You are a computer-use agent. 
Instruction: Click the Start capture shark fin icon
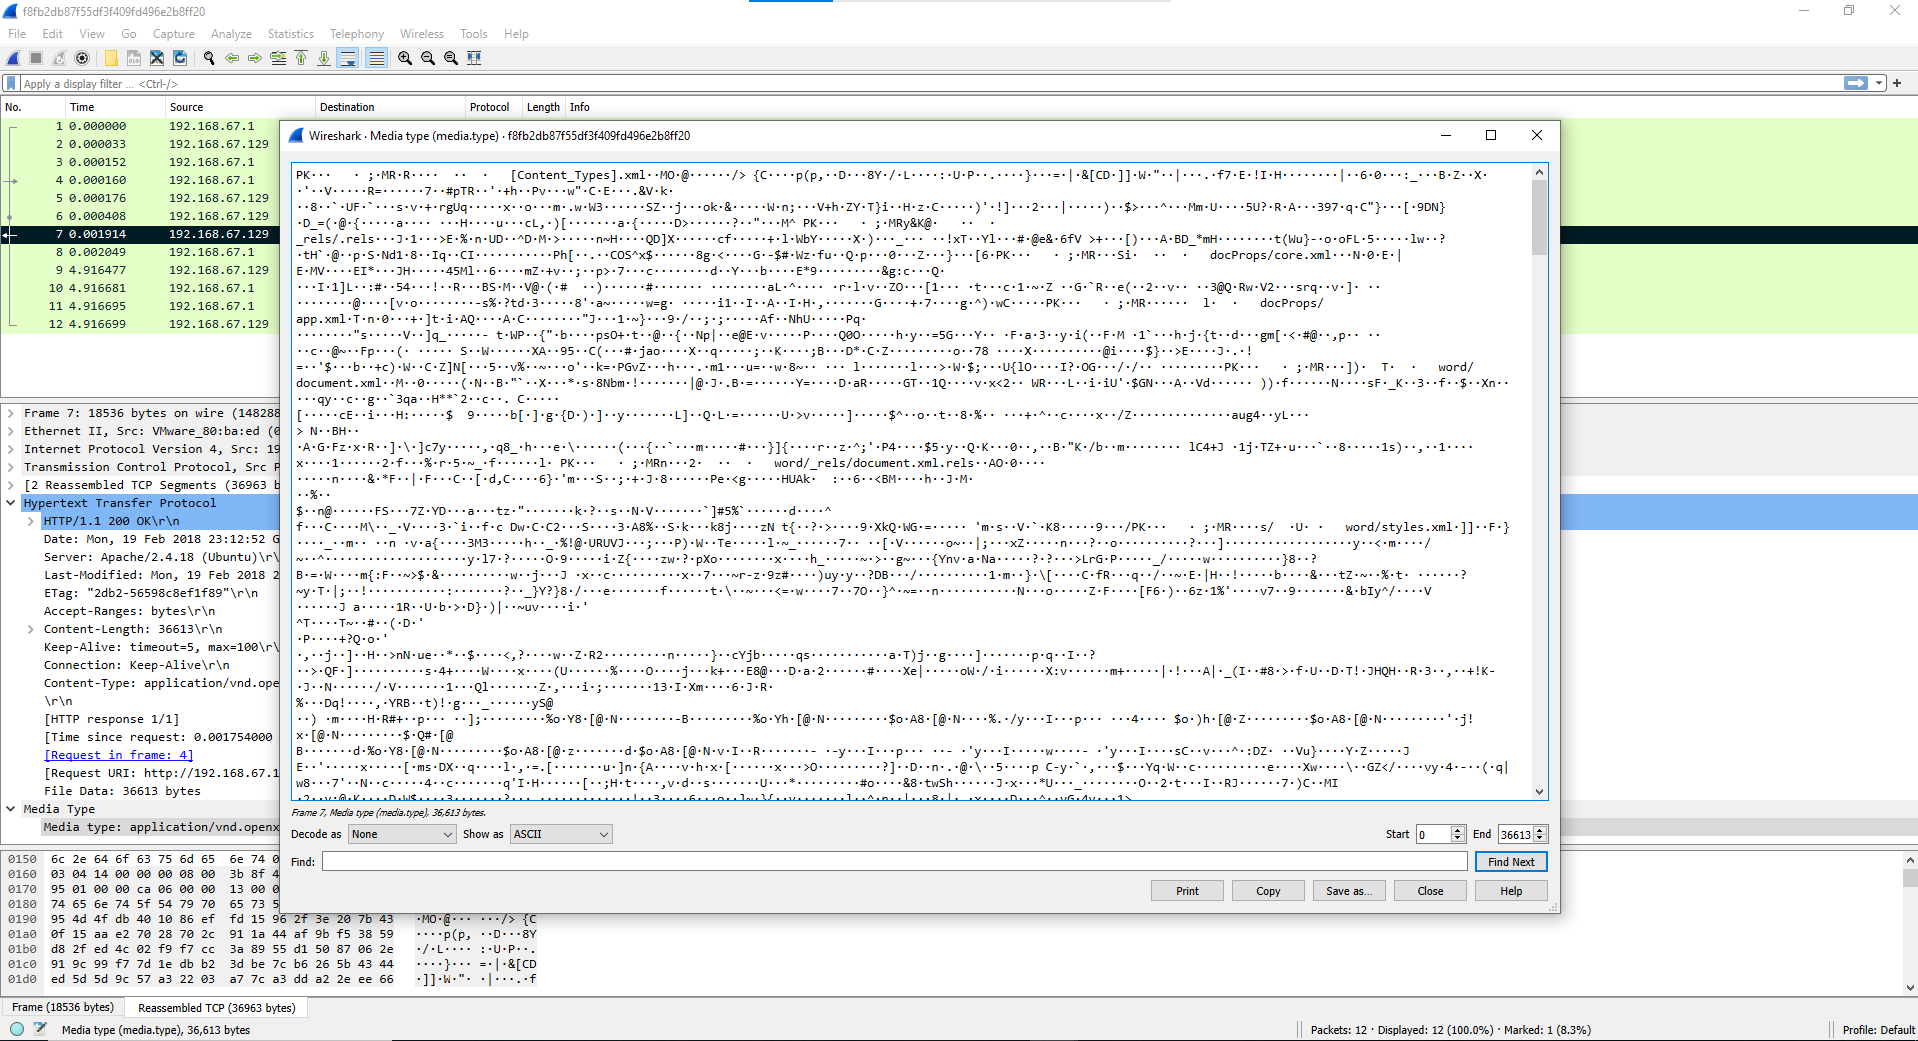tap(13, 58)
